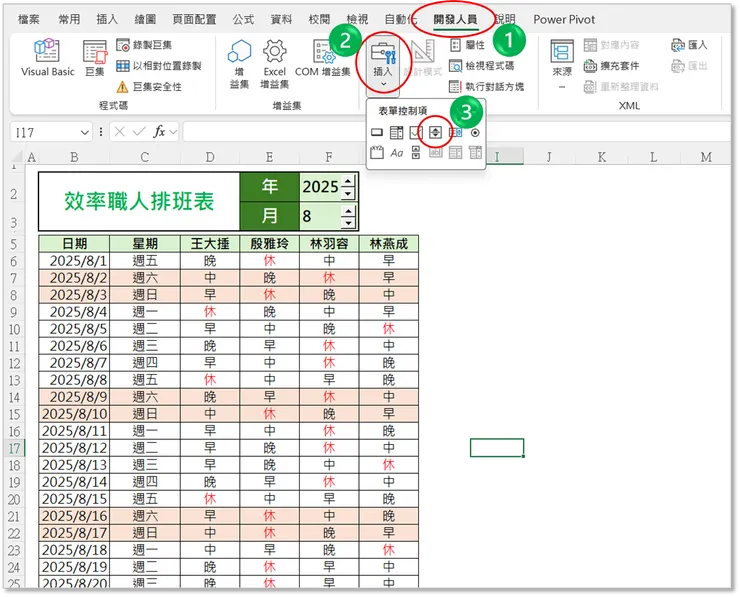Click the 星期 column header cell

click(145, 244)
